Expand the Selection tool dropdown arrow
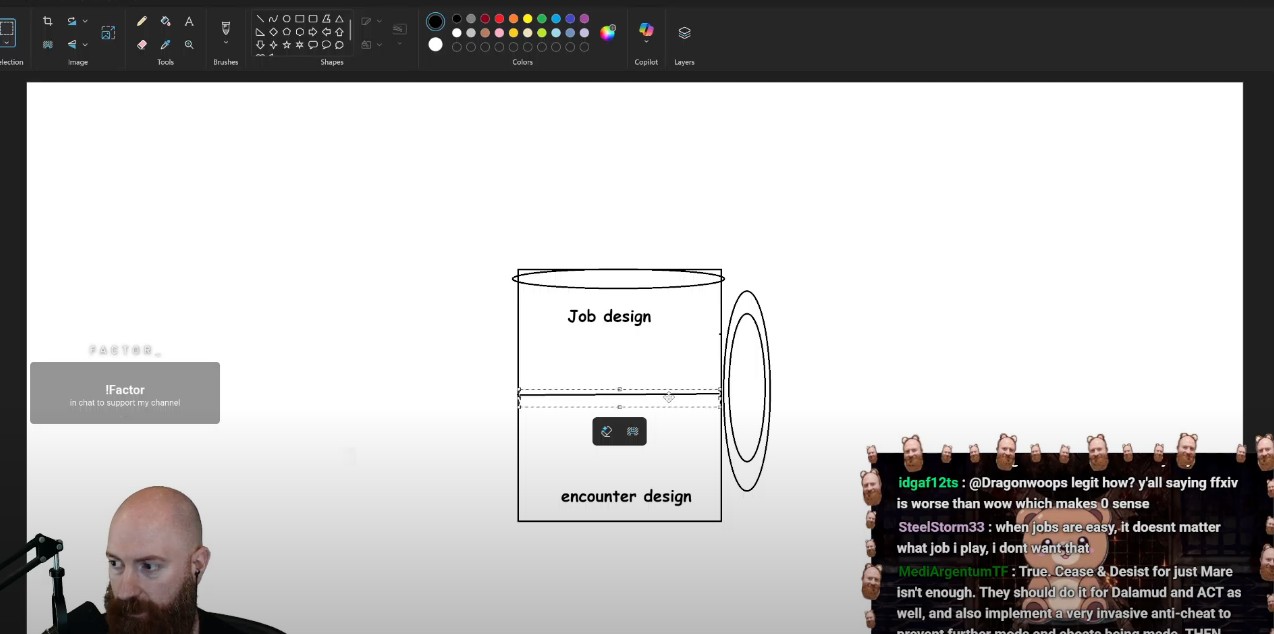The height and width of the screenshot is (634, 1274). (x=6, y=43)
